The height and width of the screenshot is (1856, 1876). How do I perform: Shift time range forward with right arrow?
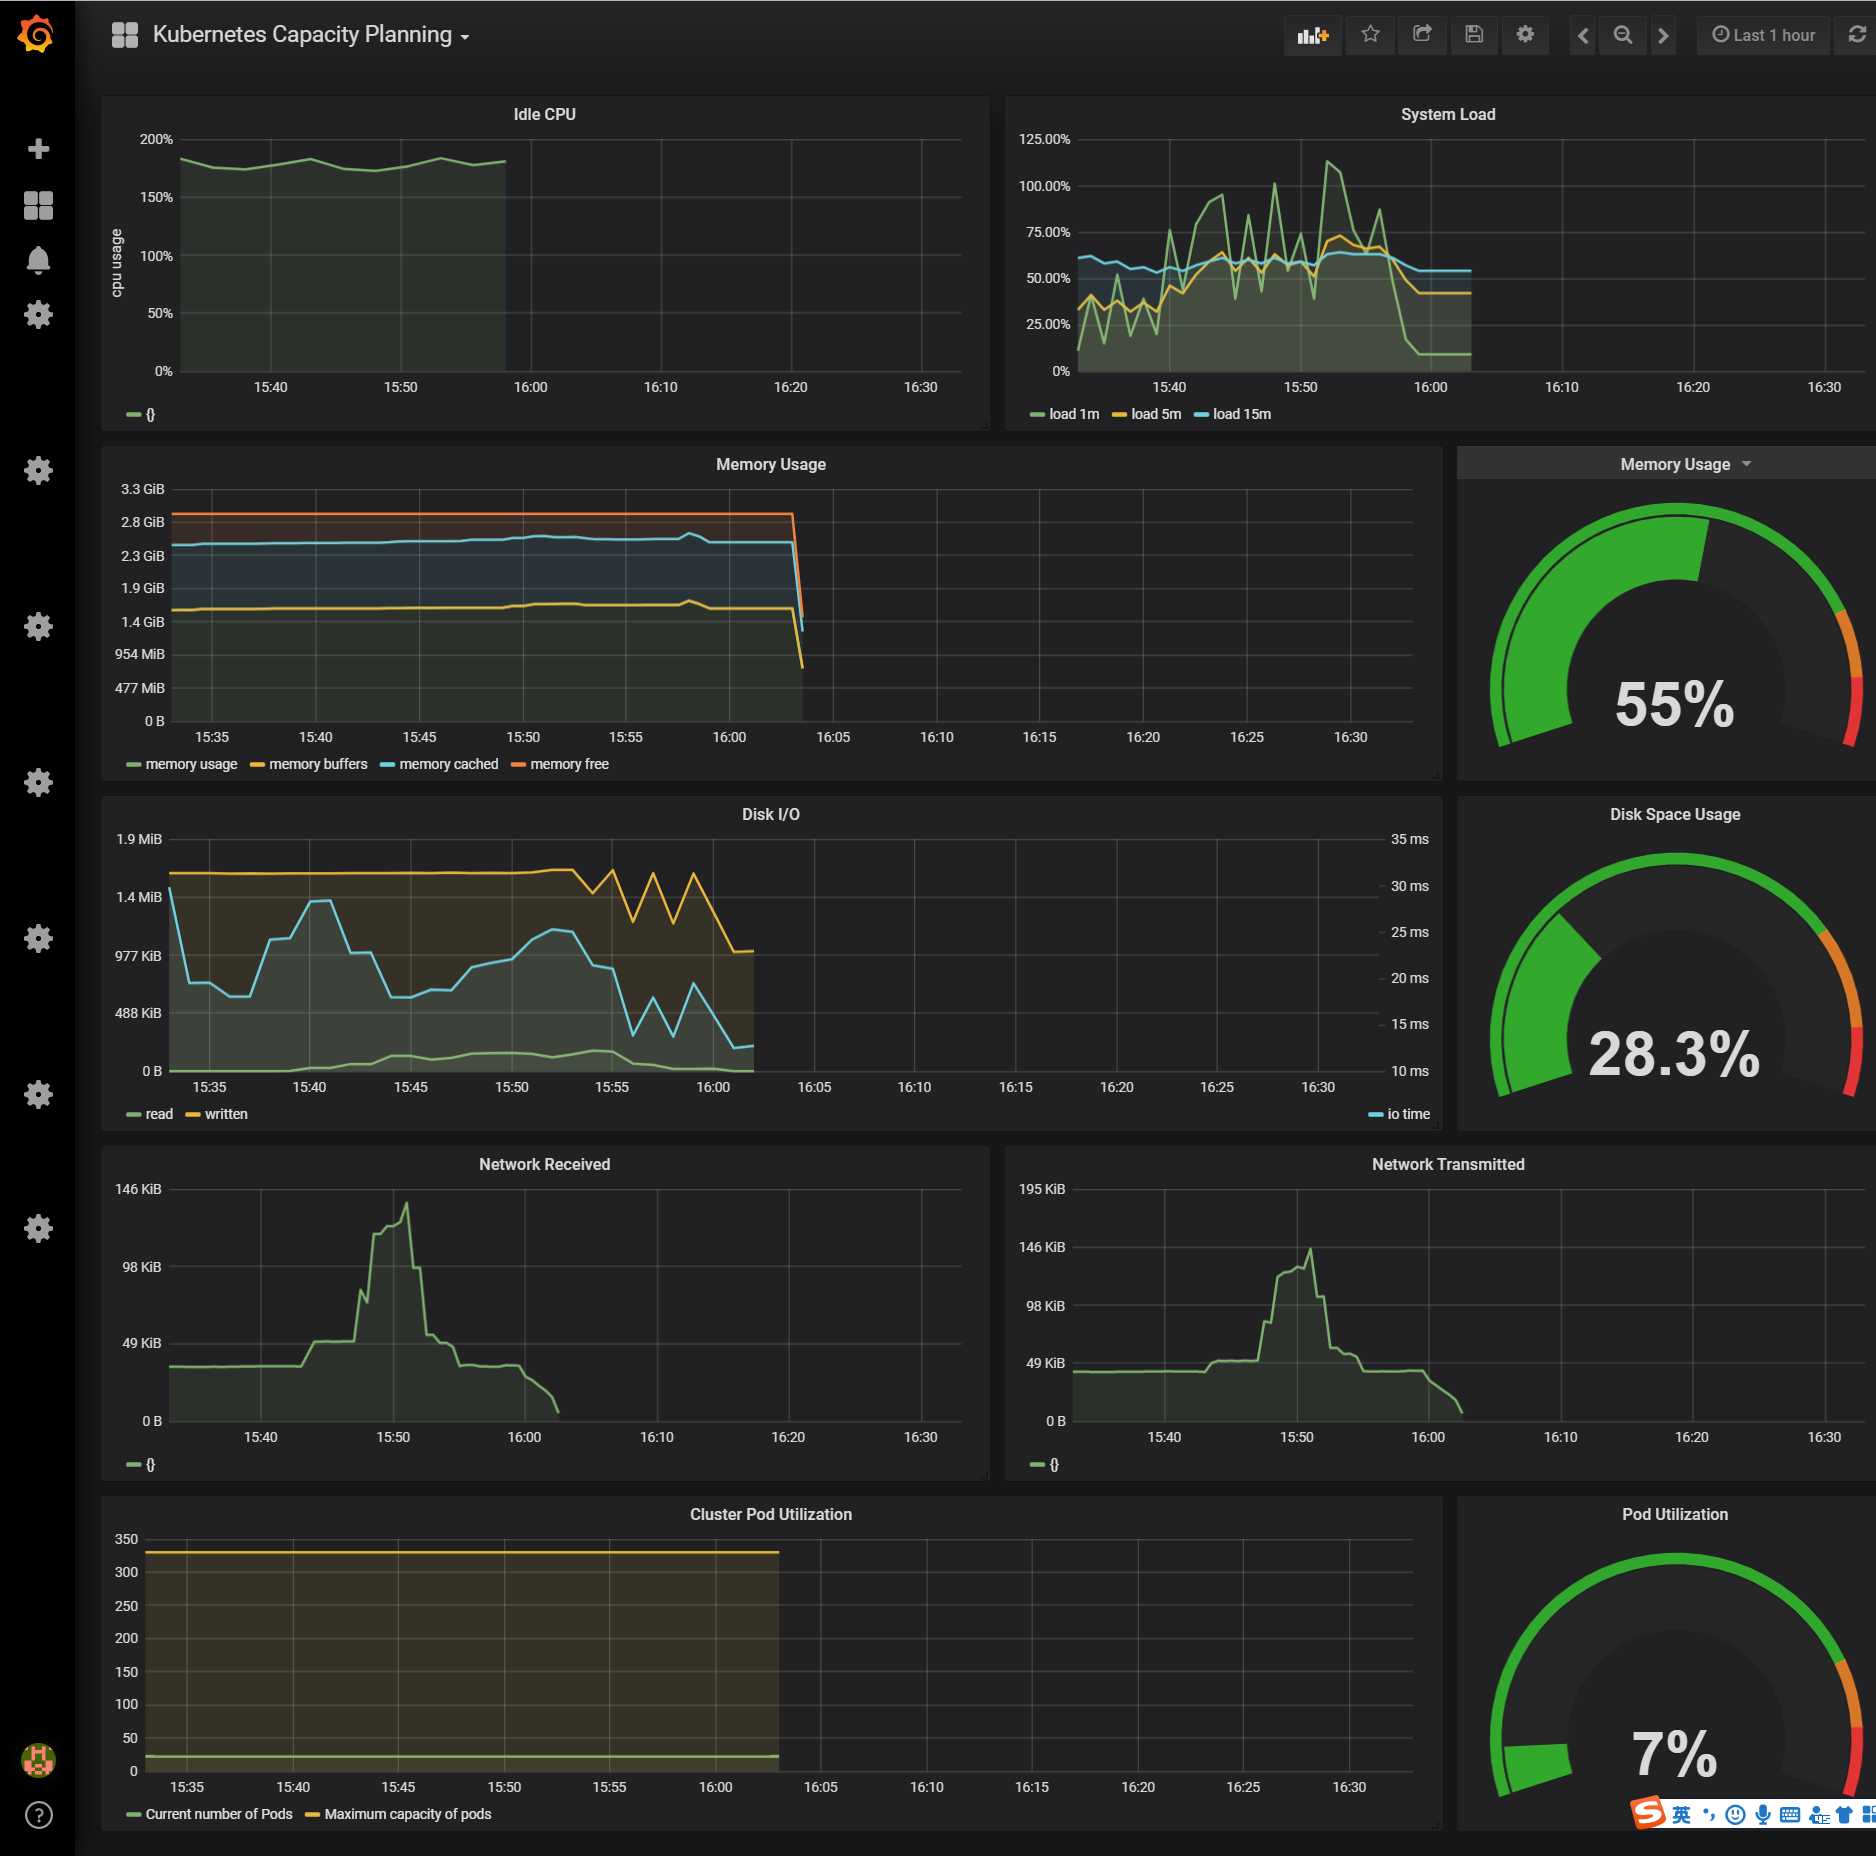tap(1663, 35)
